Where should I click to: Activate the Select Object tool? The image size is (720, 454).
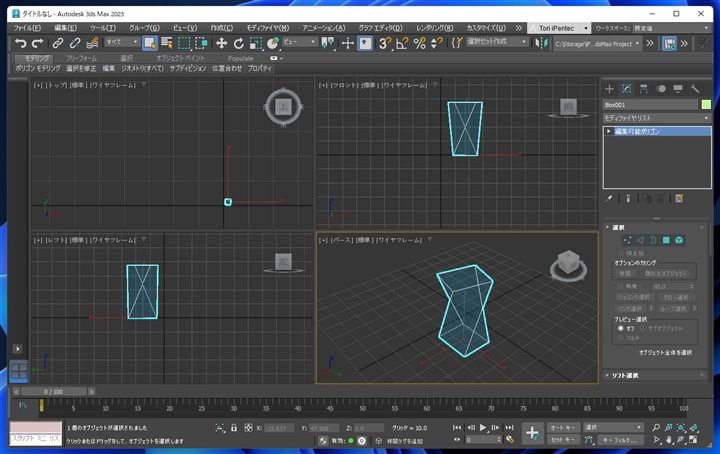pos(150,44)
